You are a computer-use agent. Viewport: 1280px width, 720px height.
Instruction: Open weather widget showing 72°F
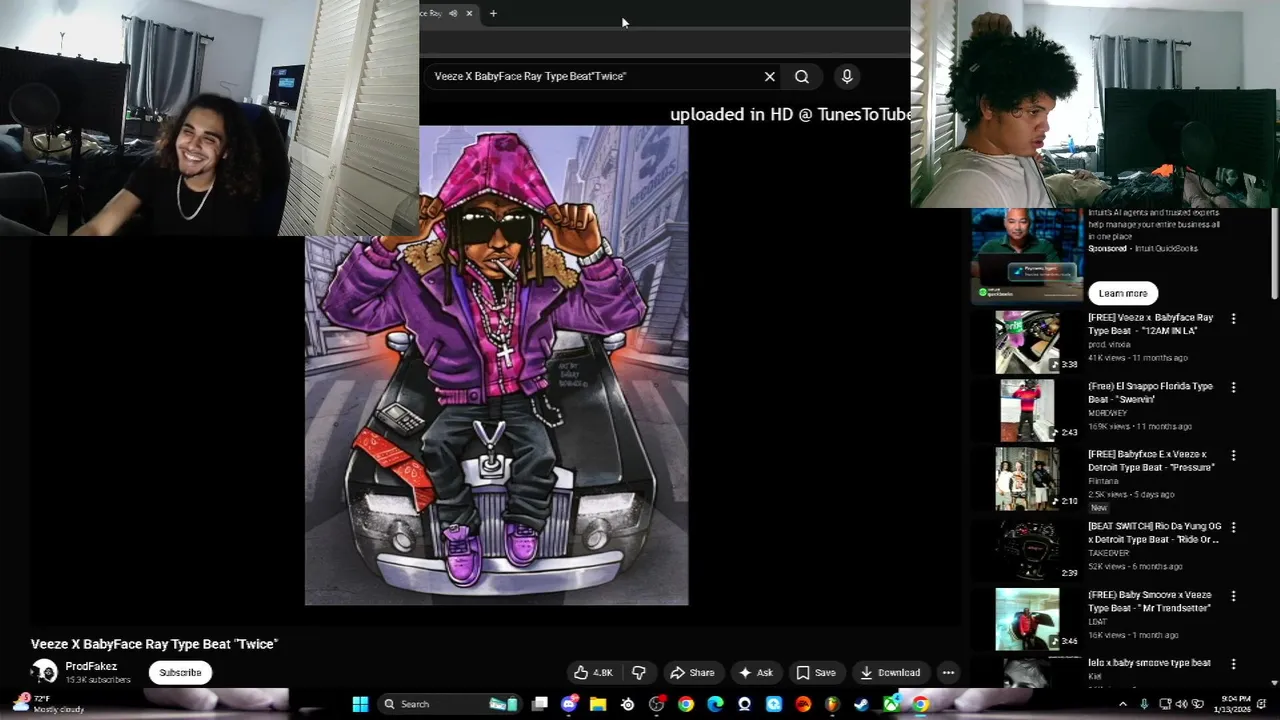coord(48,704)
